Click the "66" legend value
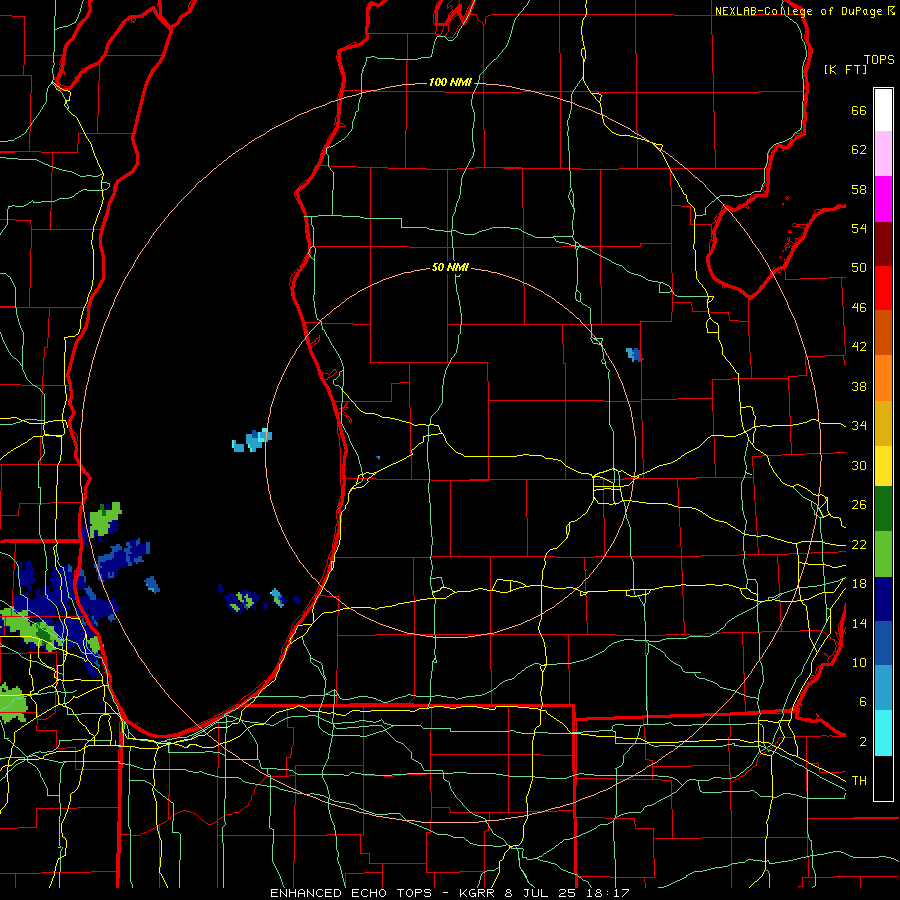This screenshot has width=900, height=900. click(859, 110)
